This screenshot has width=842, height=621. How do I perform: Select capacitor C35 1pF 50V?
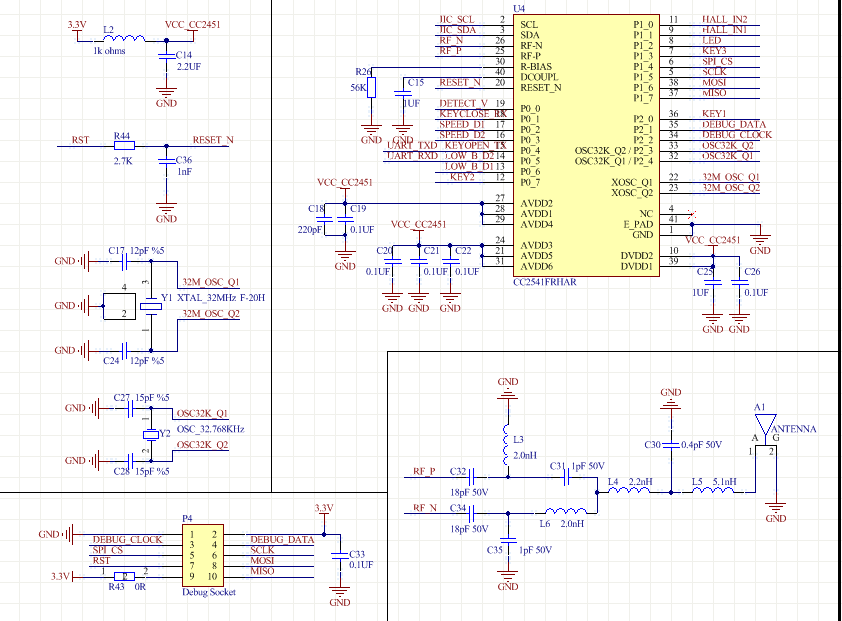click(x=508, y=540)
